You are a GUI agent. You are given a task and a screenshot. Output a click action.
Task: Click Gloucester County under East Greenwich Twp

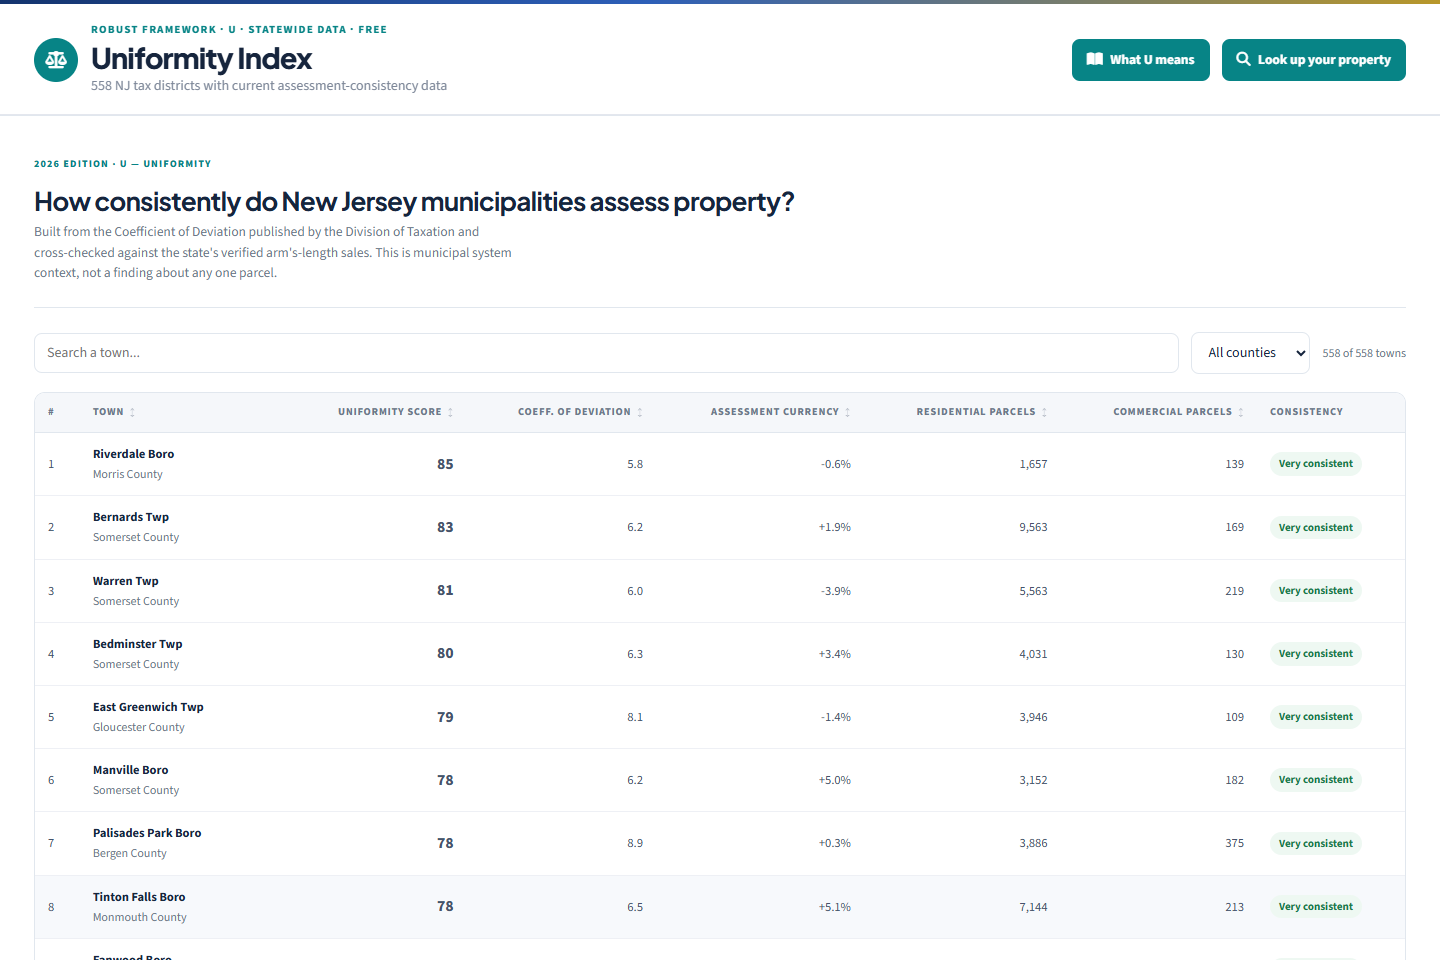(139, 727)
